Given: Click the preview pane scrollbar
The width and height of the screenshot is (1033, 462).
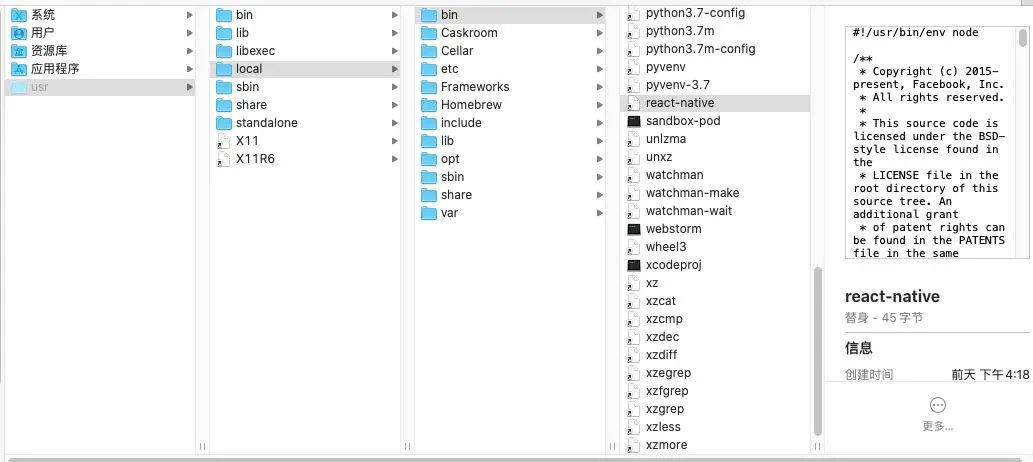Looking at the screenshot, I should pyautogui.click(x=1023, y=40).
